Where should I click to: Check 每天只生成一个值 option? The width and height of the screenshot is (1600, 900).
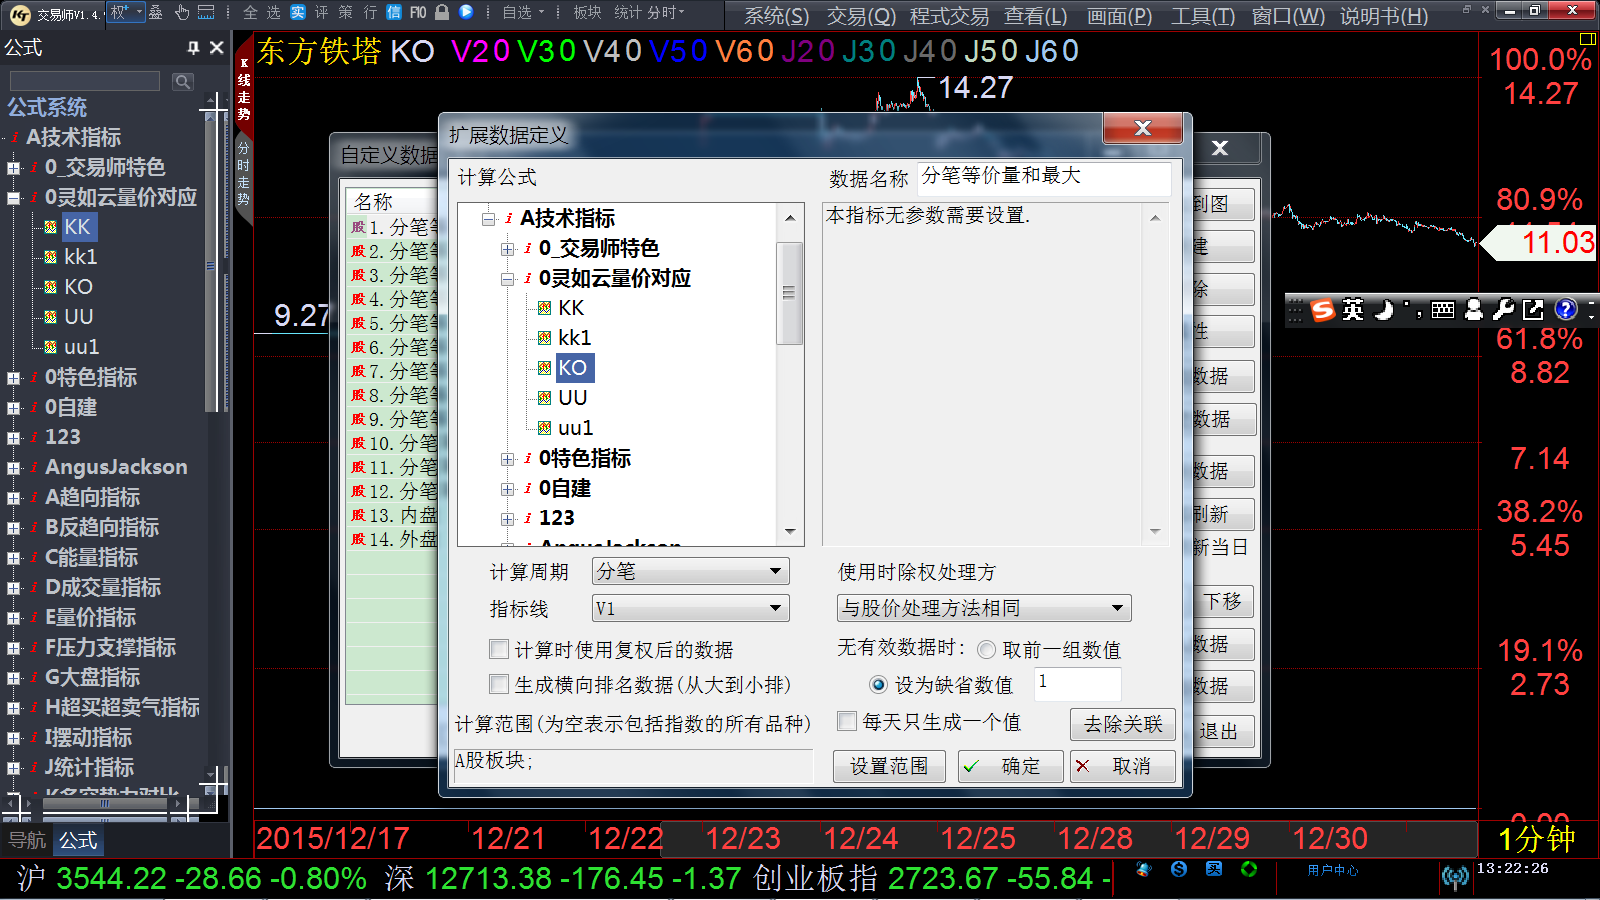(x=847, y=721)
